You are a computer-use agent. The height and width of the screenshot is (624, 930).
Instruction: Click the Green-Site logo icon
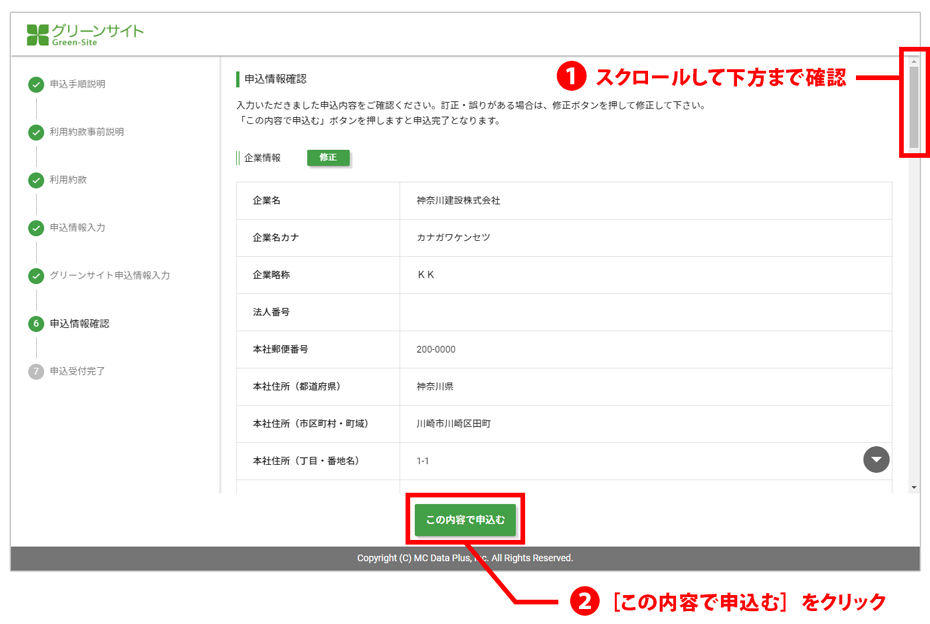37,35
